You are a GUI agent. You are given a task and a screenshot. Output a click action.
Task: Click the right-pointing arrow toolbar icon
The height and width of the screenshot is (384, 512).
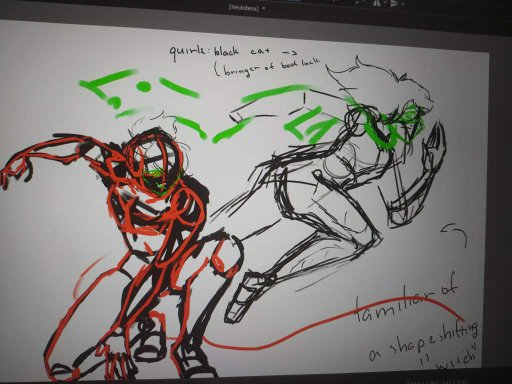click(x=394, y=3)
